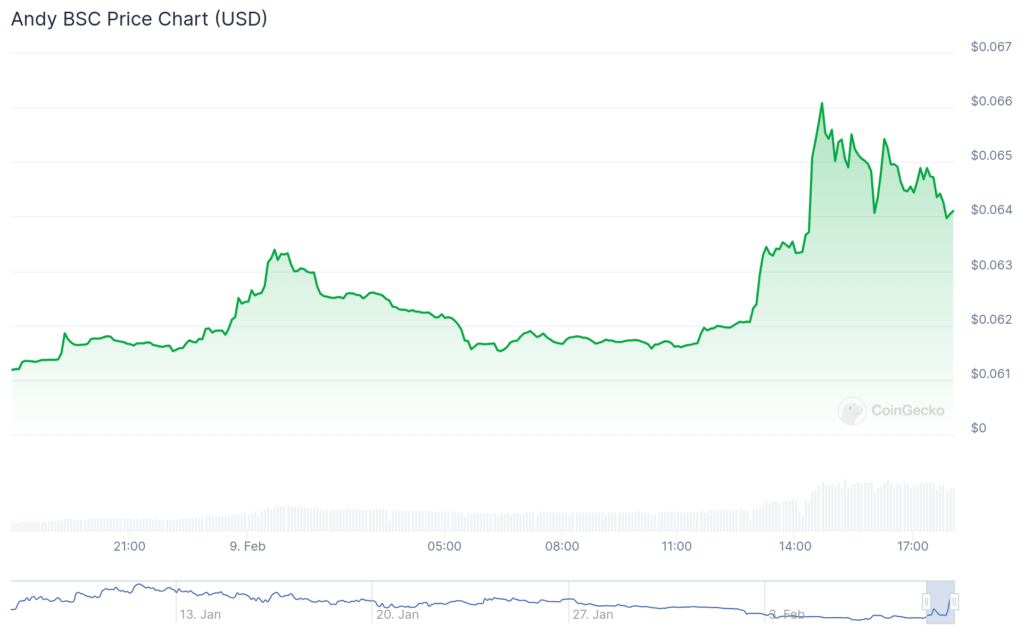Click the 13. Jan navigator date label
The height and width of the screenshot is (639, 1024).
click(x=200, y=614)
